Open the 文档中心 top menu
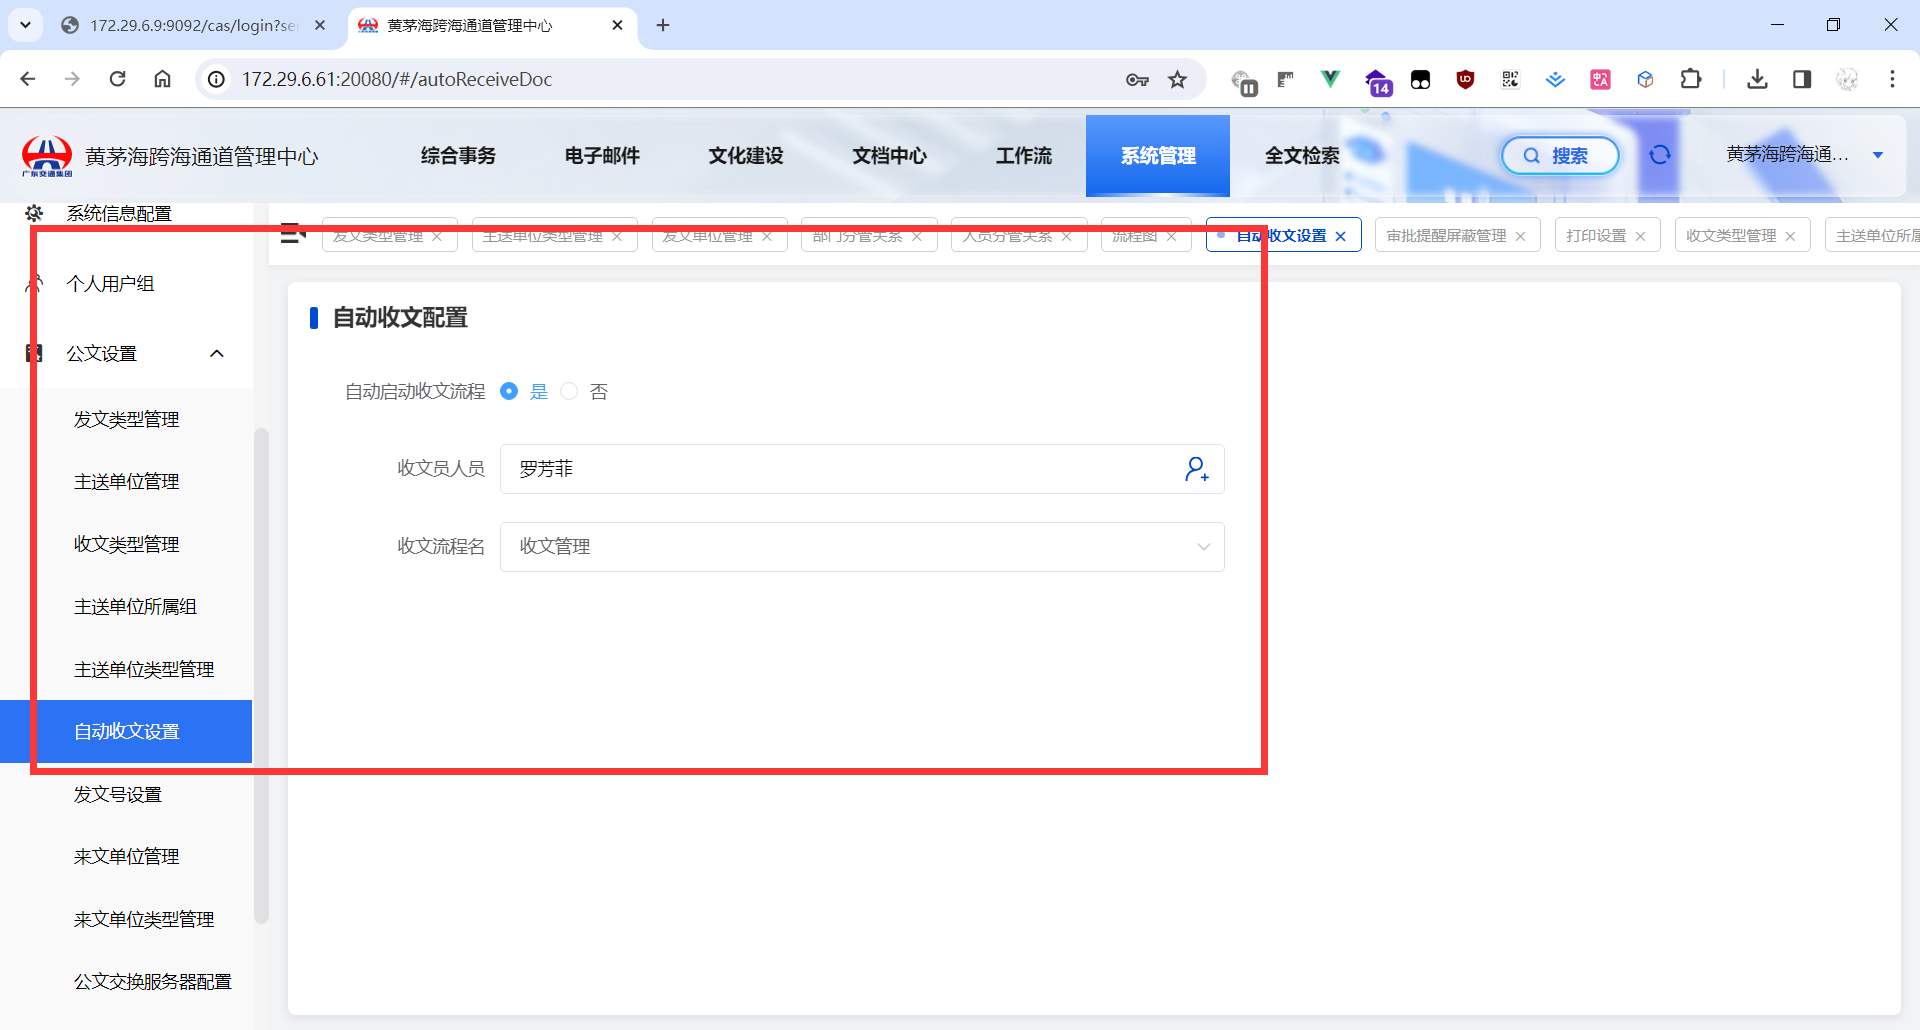1920x1030 pixels. 890,156
